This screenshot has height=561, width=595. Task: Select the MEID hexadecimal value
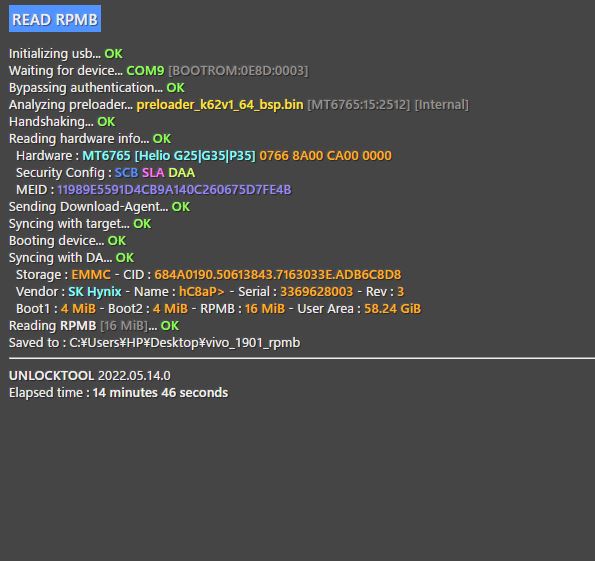click(174, 190)
